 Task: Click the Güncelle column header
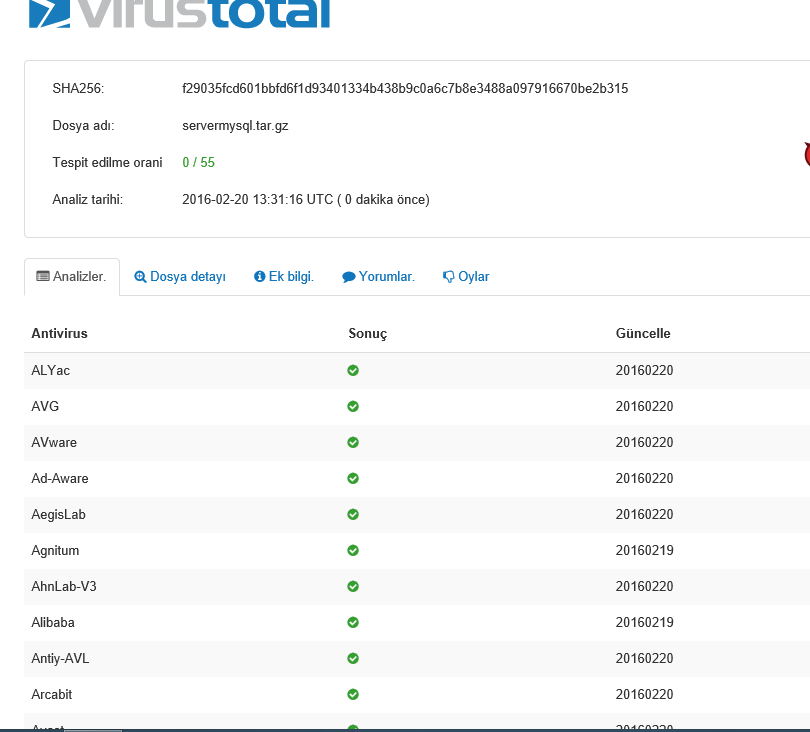[x=643, y=333]
